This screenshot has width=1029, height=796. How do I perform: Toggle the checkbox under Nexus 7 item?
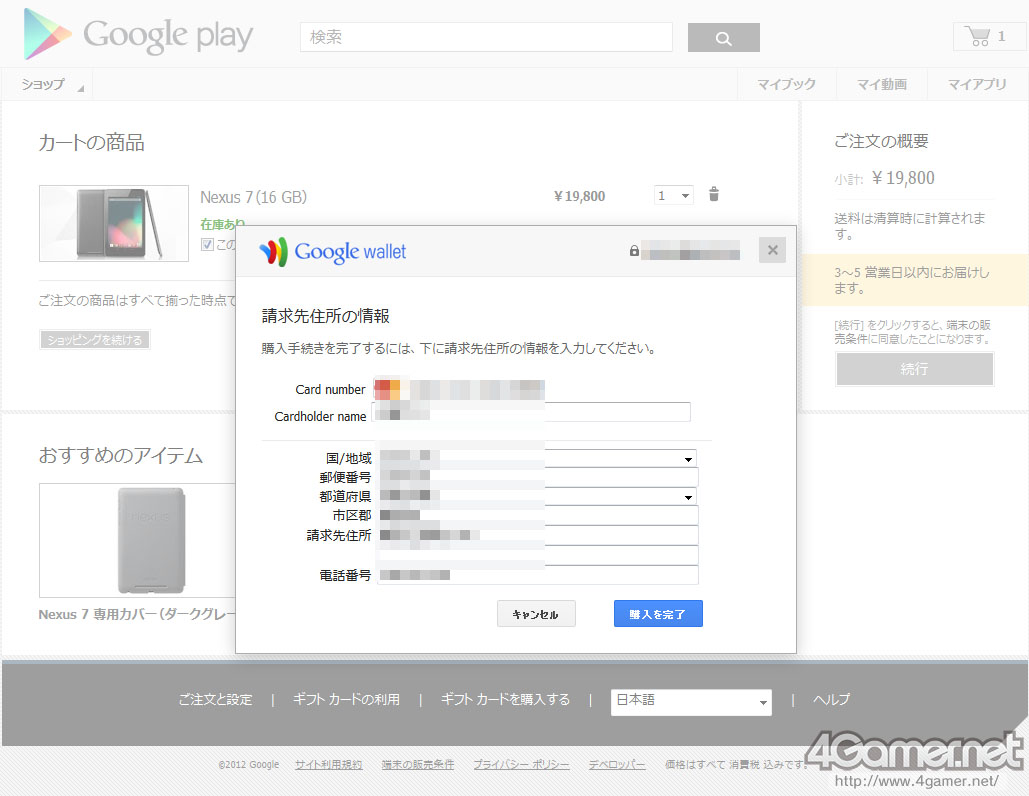[x=207, y=244]
